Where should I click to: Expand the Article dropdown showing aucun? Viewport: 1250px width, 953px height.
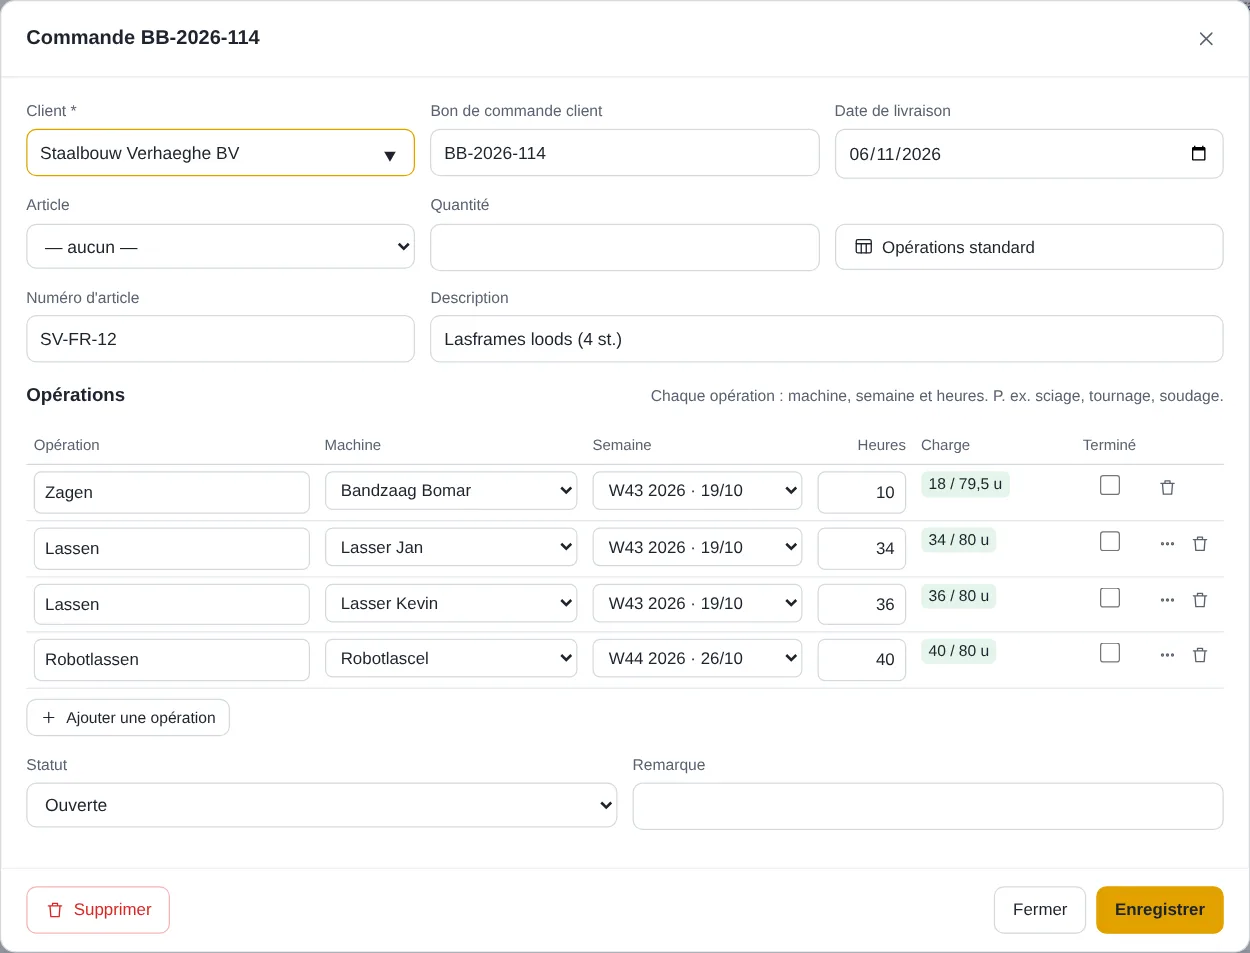[x=220, y=247]
